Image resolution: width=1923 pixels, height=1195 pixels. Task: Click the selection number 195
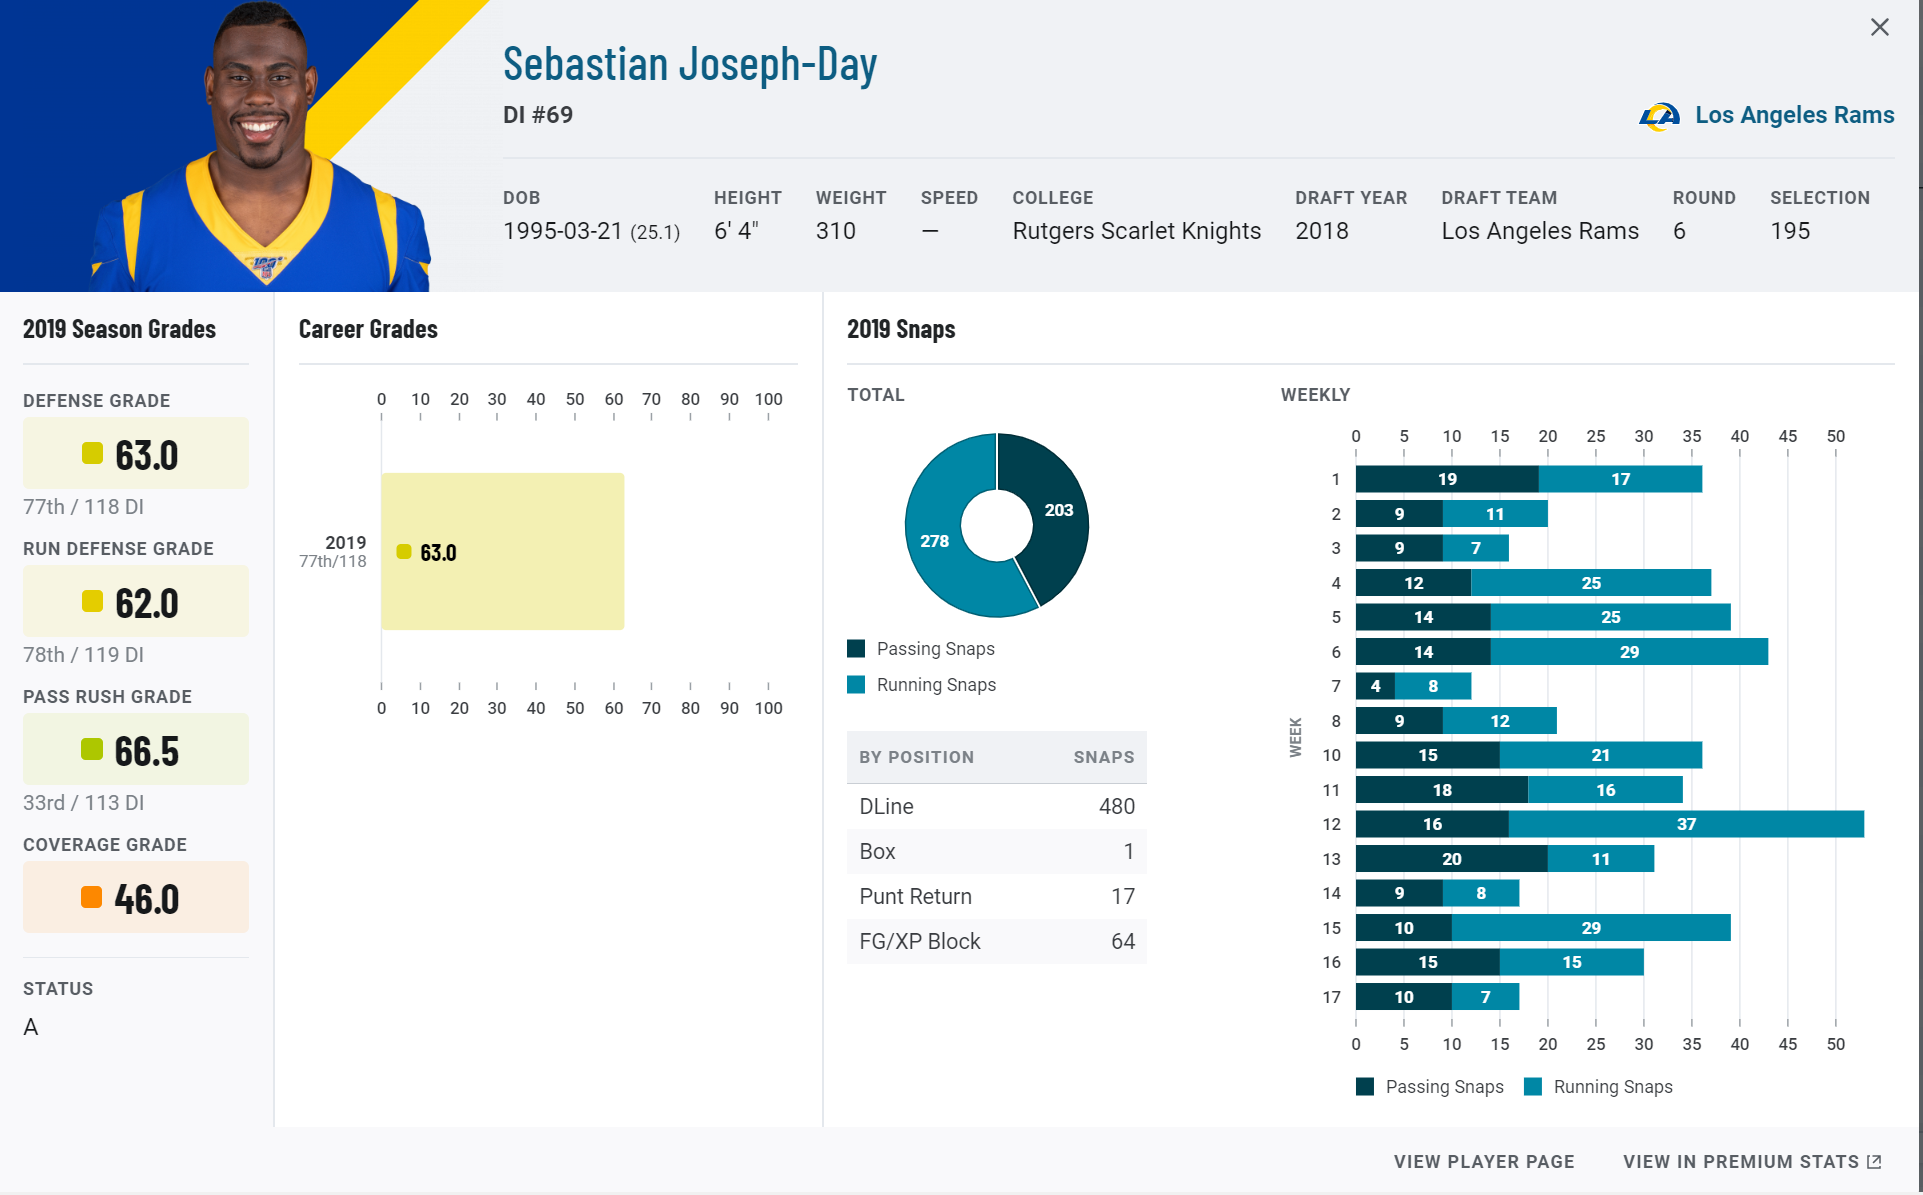coord(1790,231)
